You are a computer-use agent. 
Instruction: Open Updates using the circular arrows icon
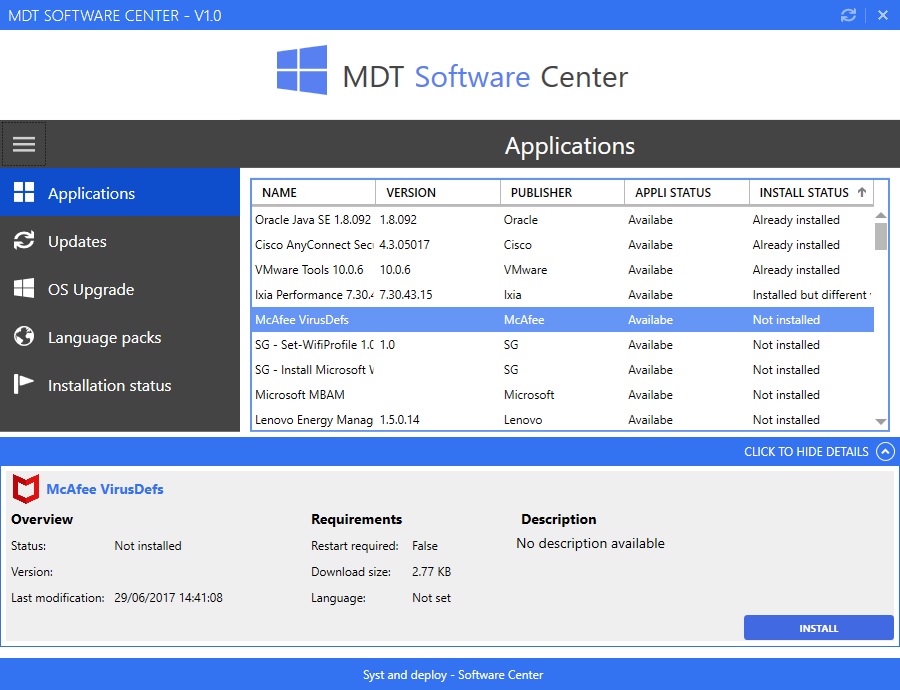(23, 241)
